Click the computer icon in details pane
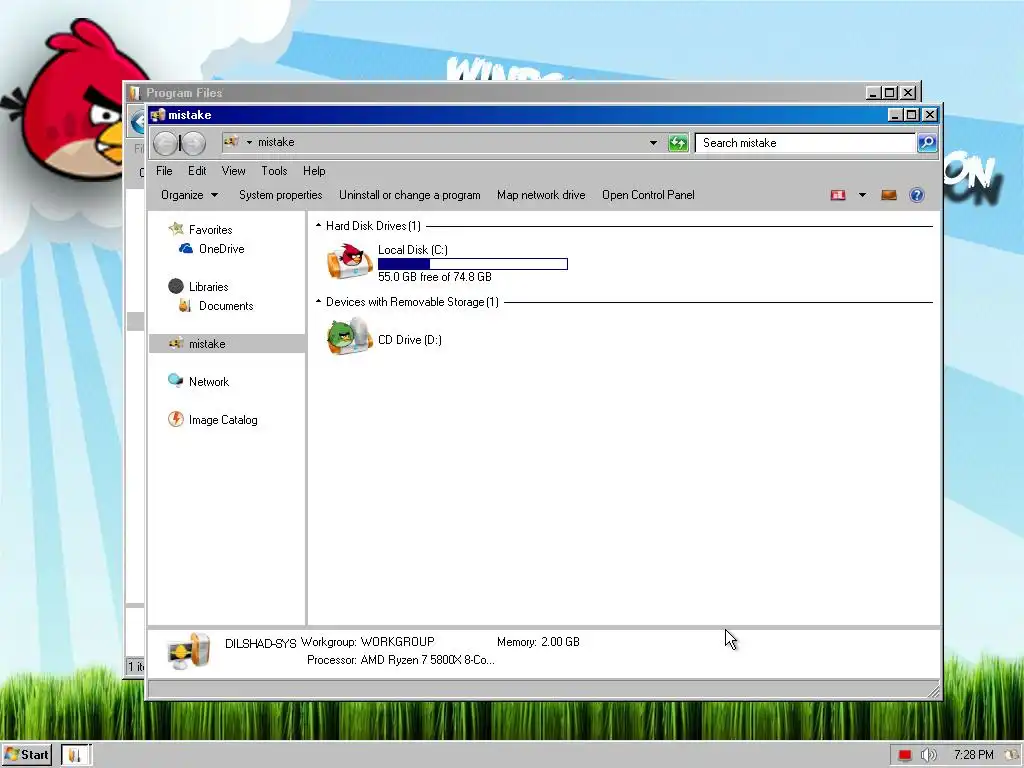The height and width of the screenshot is (768, 1024). 189,651
